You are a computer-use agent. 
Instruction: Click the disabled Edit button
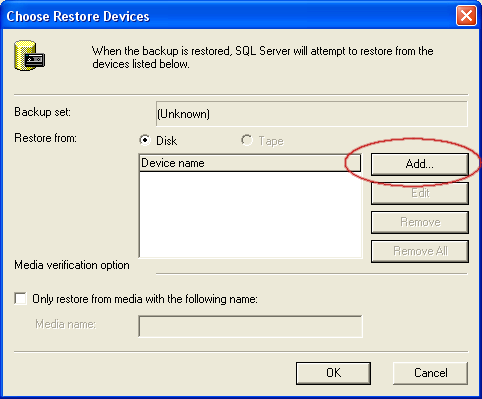(420, 193)
